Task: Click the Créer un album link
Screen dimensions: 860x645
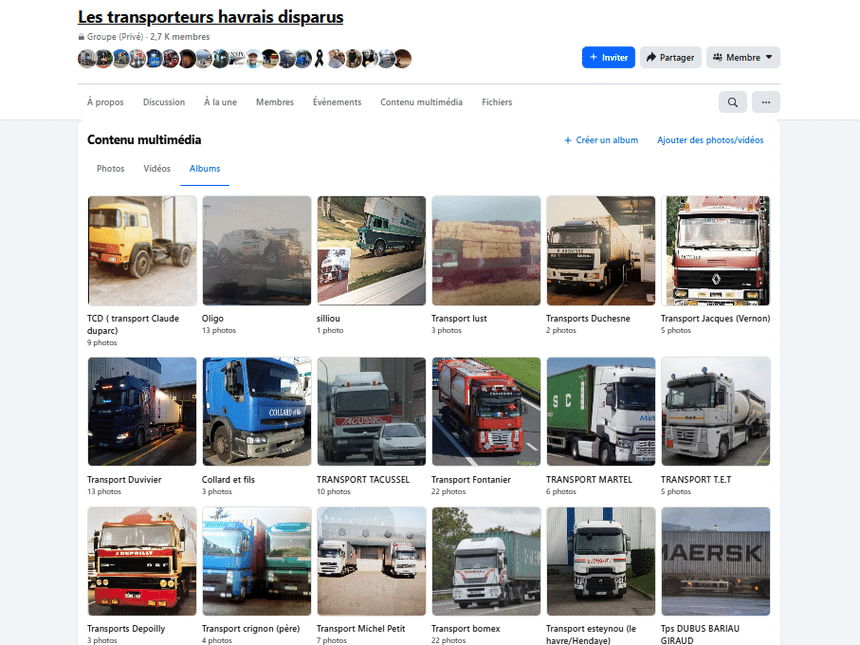Action: (601, 140)
